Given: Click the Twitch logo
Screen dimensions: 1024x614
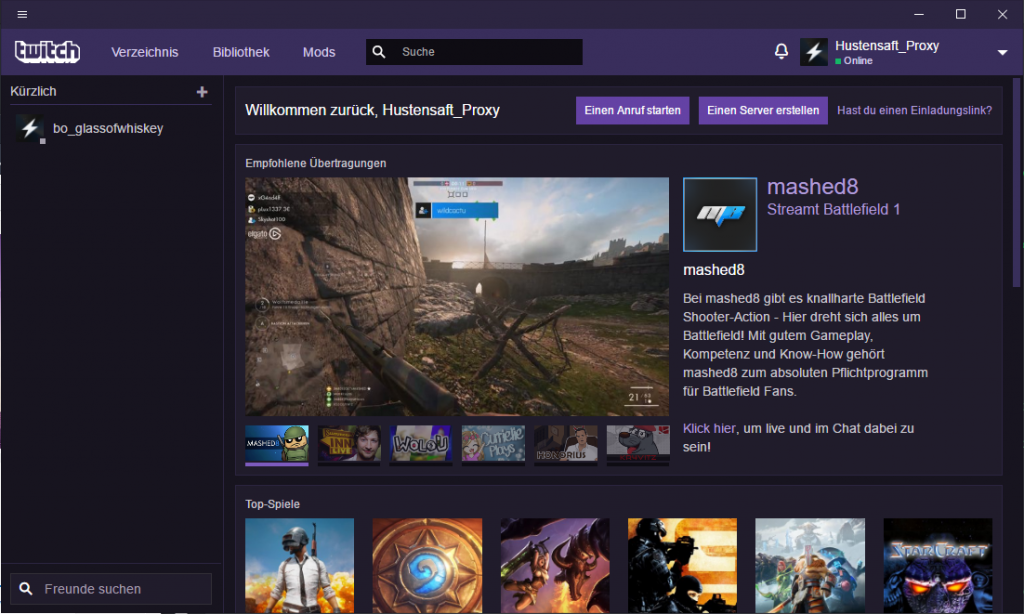Looking at the screenshot, I should coord(48,52).
